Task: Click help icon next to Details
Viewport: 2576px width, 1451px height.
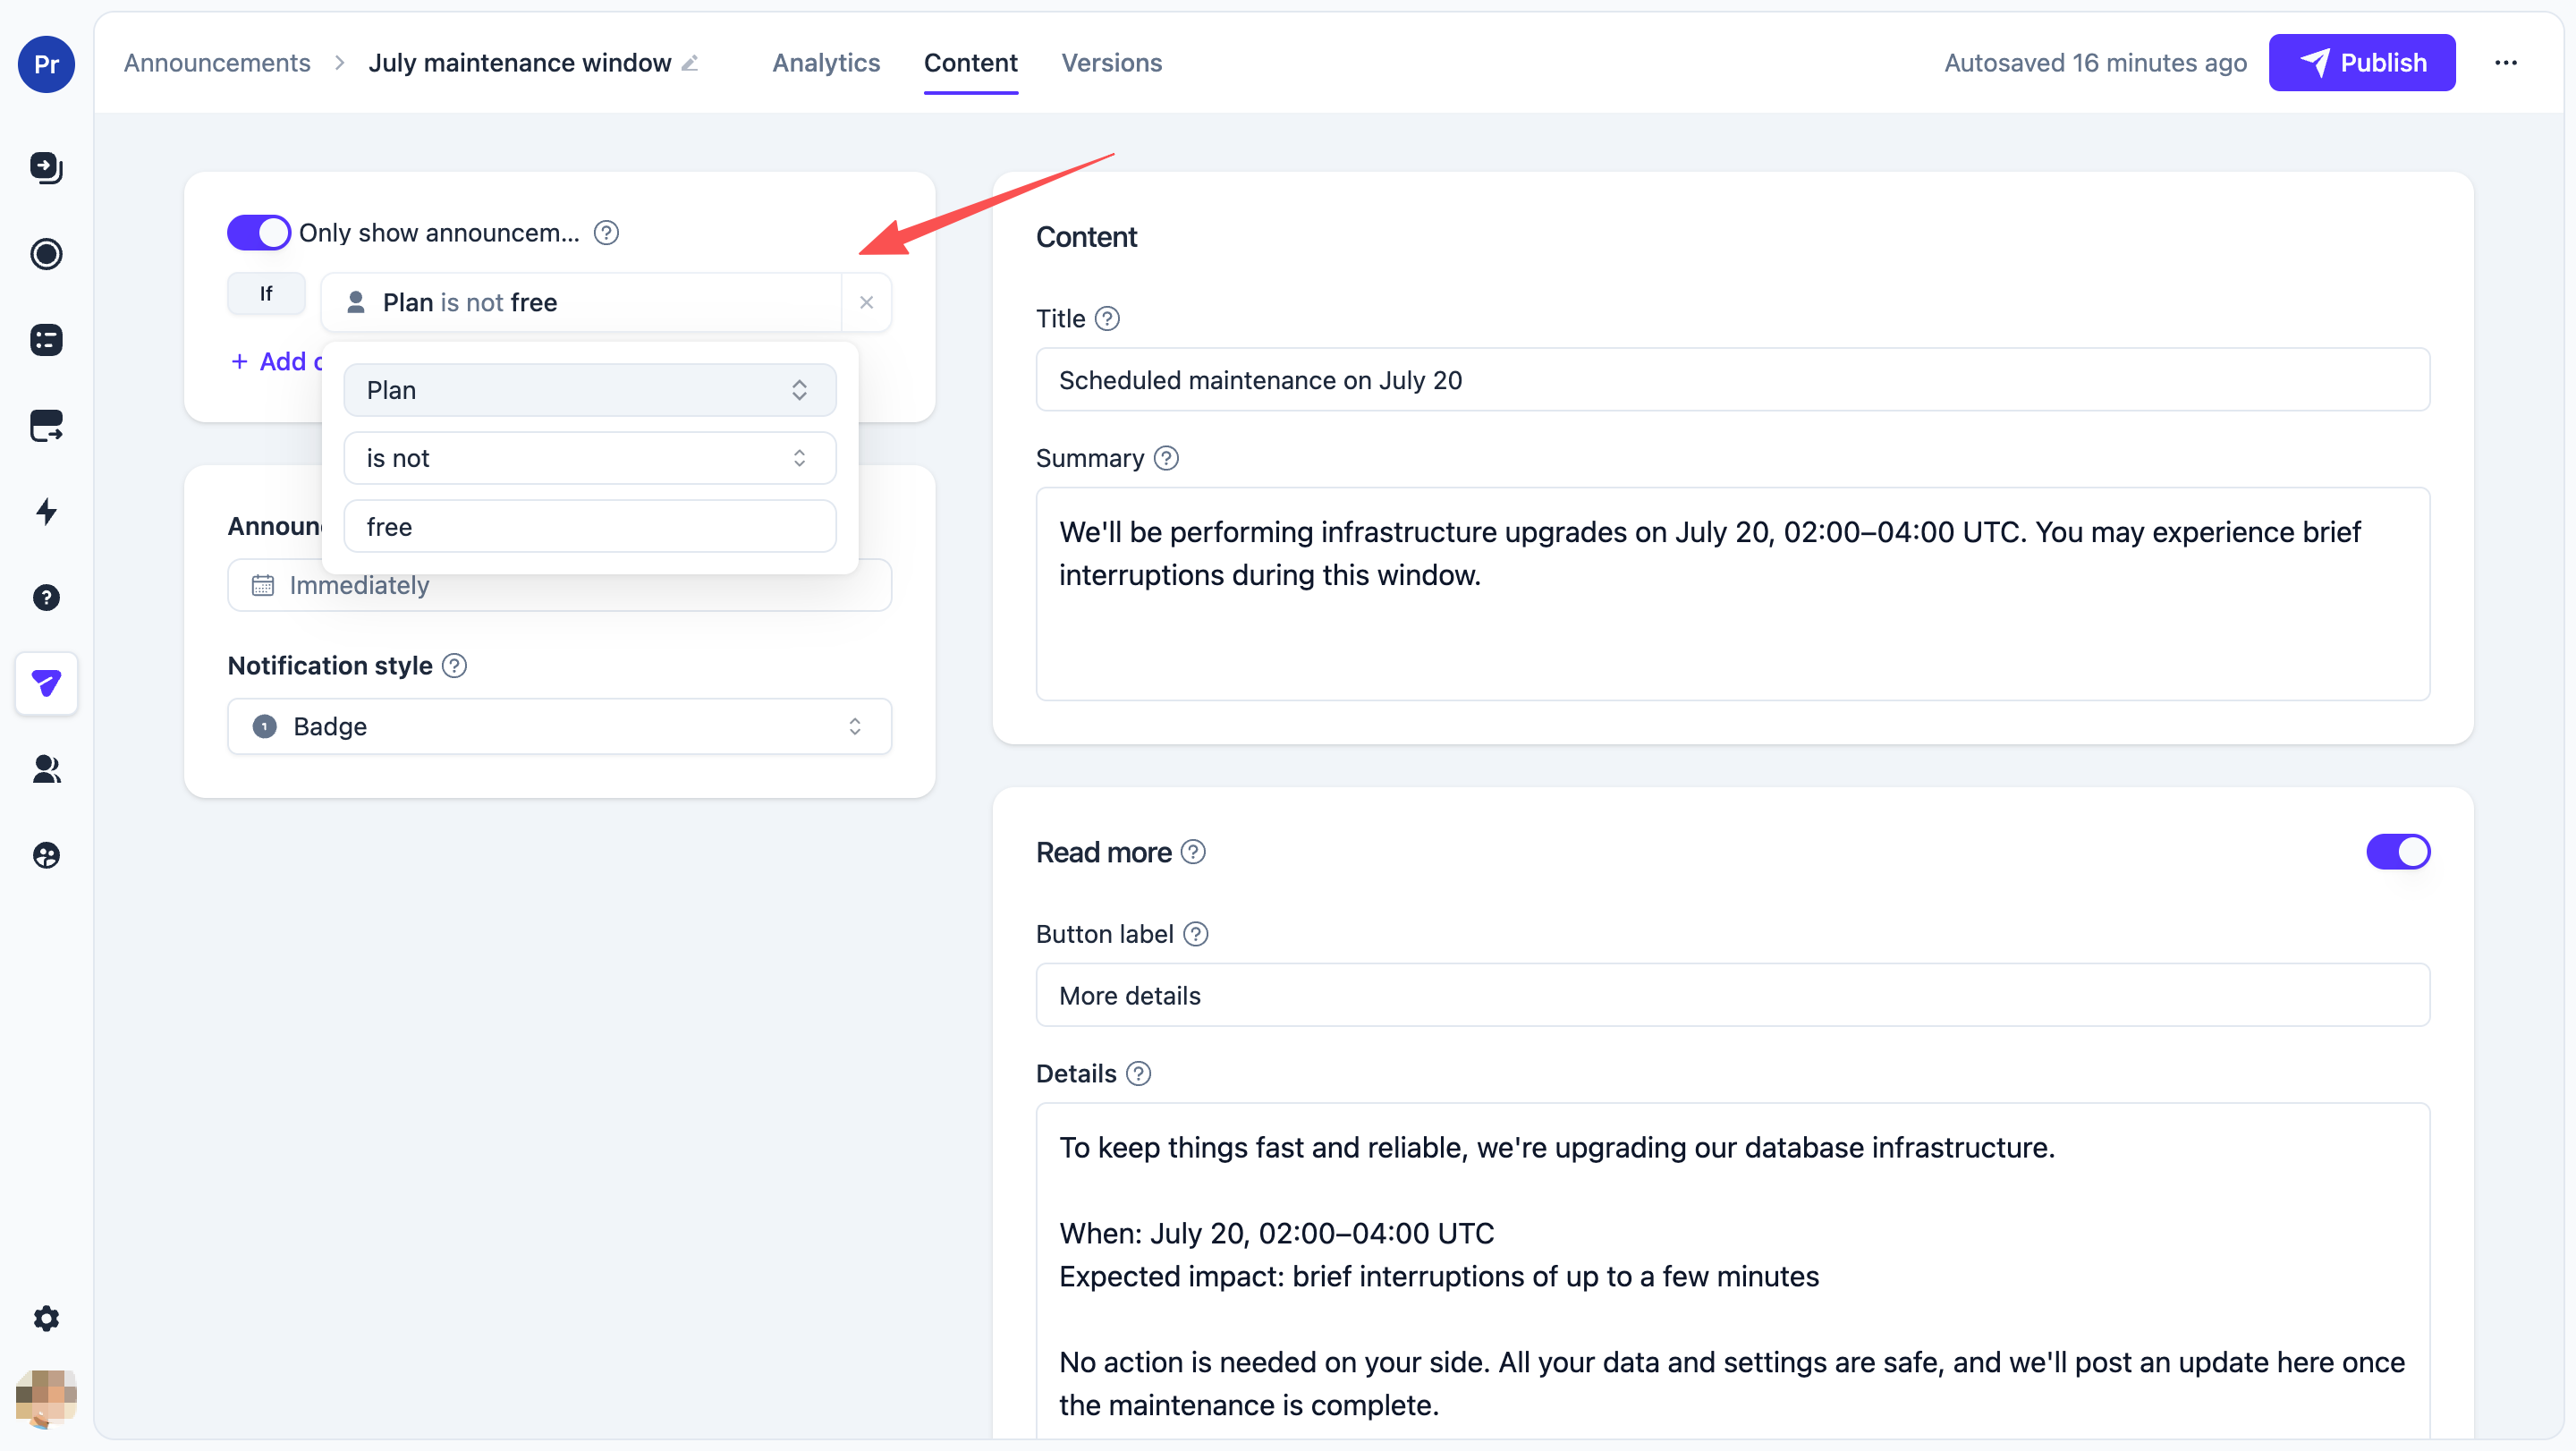Action: [1138, 1074]
